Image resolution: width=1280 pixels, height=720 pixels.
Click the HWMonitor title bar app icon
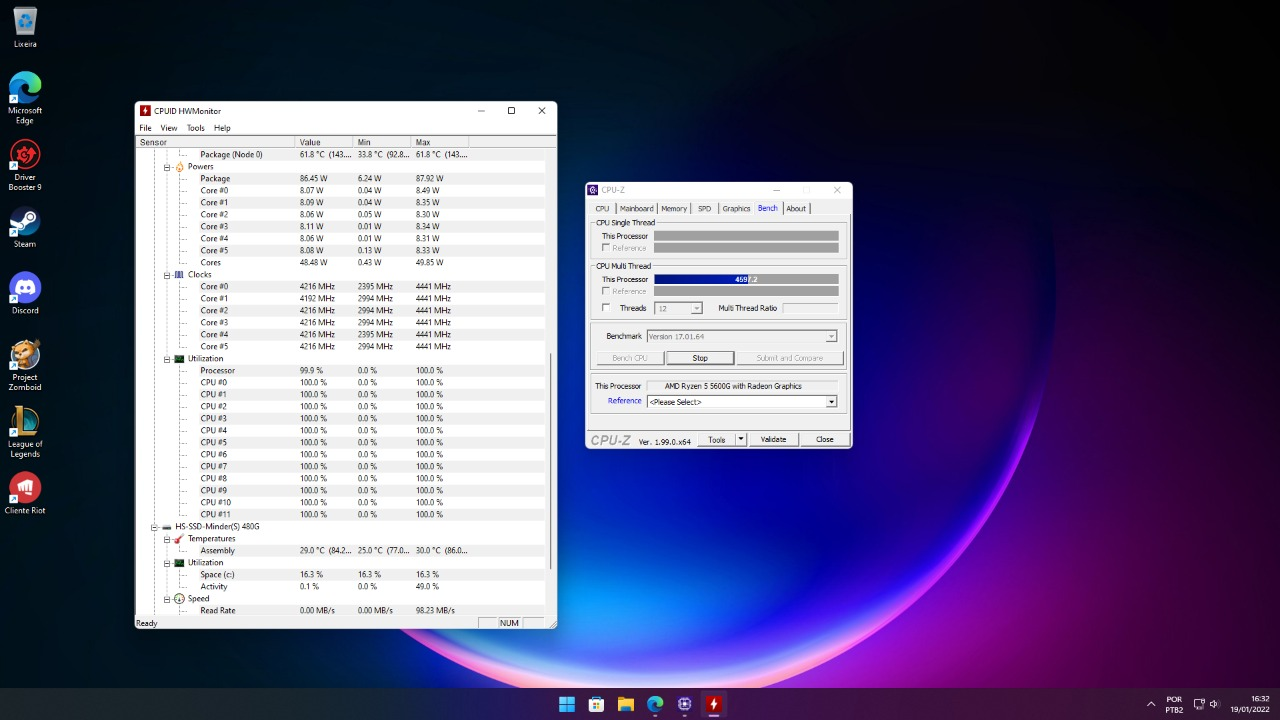click(145, 111)
